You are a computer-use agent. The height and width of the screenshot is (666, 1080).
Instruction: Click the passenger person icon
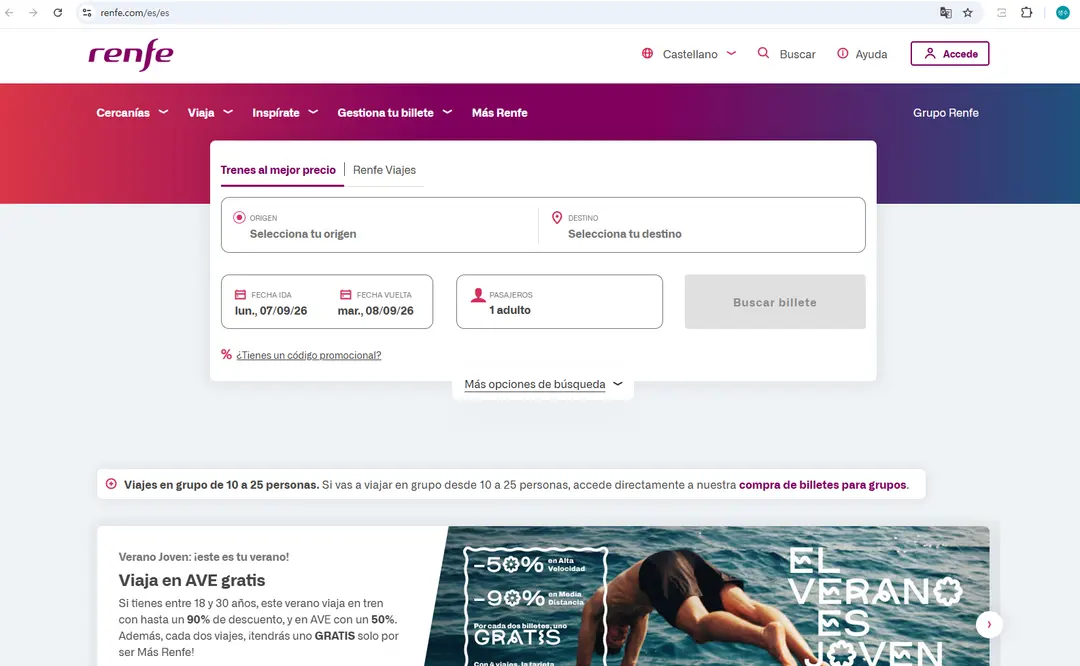click(478, 295)
